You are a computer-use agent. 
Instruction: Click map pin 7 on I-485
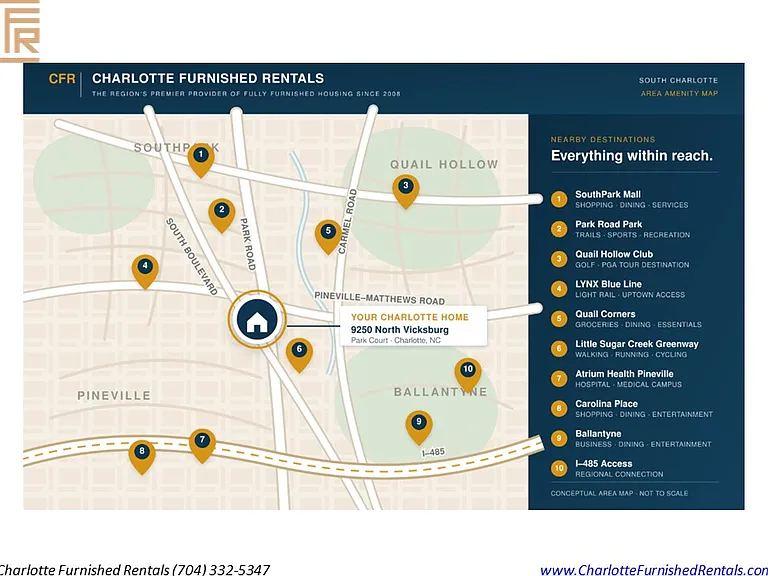(x=202, y=445)
